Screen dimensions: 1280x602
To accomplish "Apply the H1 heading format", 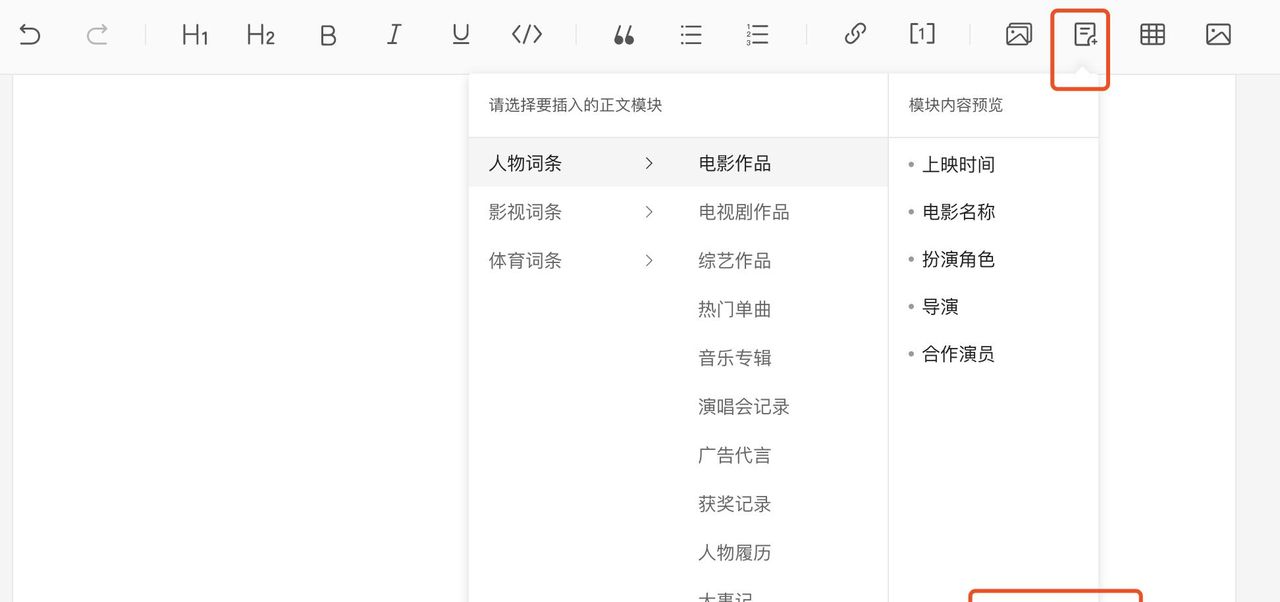I will (193, 33).
